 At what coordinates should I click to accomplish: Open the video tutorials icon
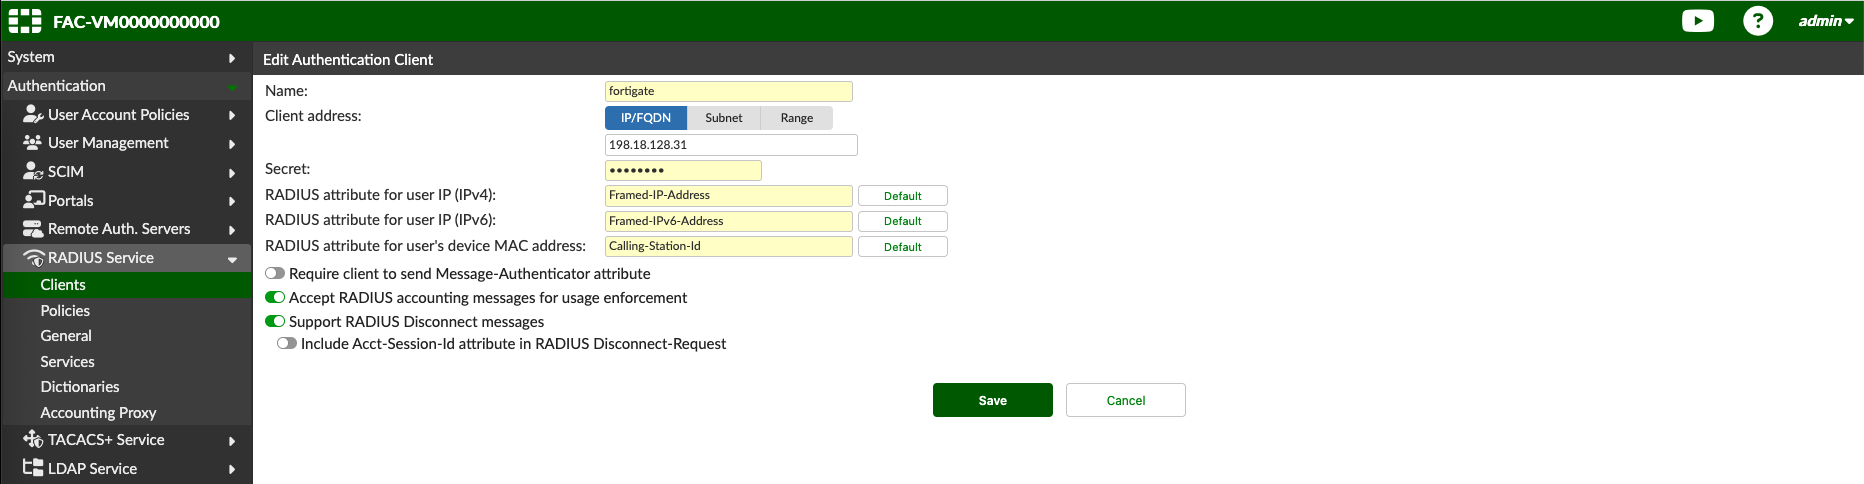(x=1697, y=21)
